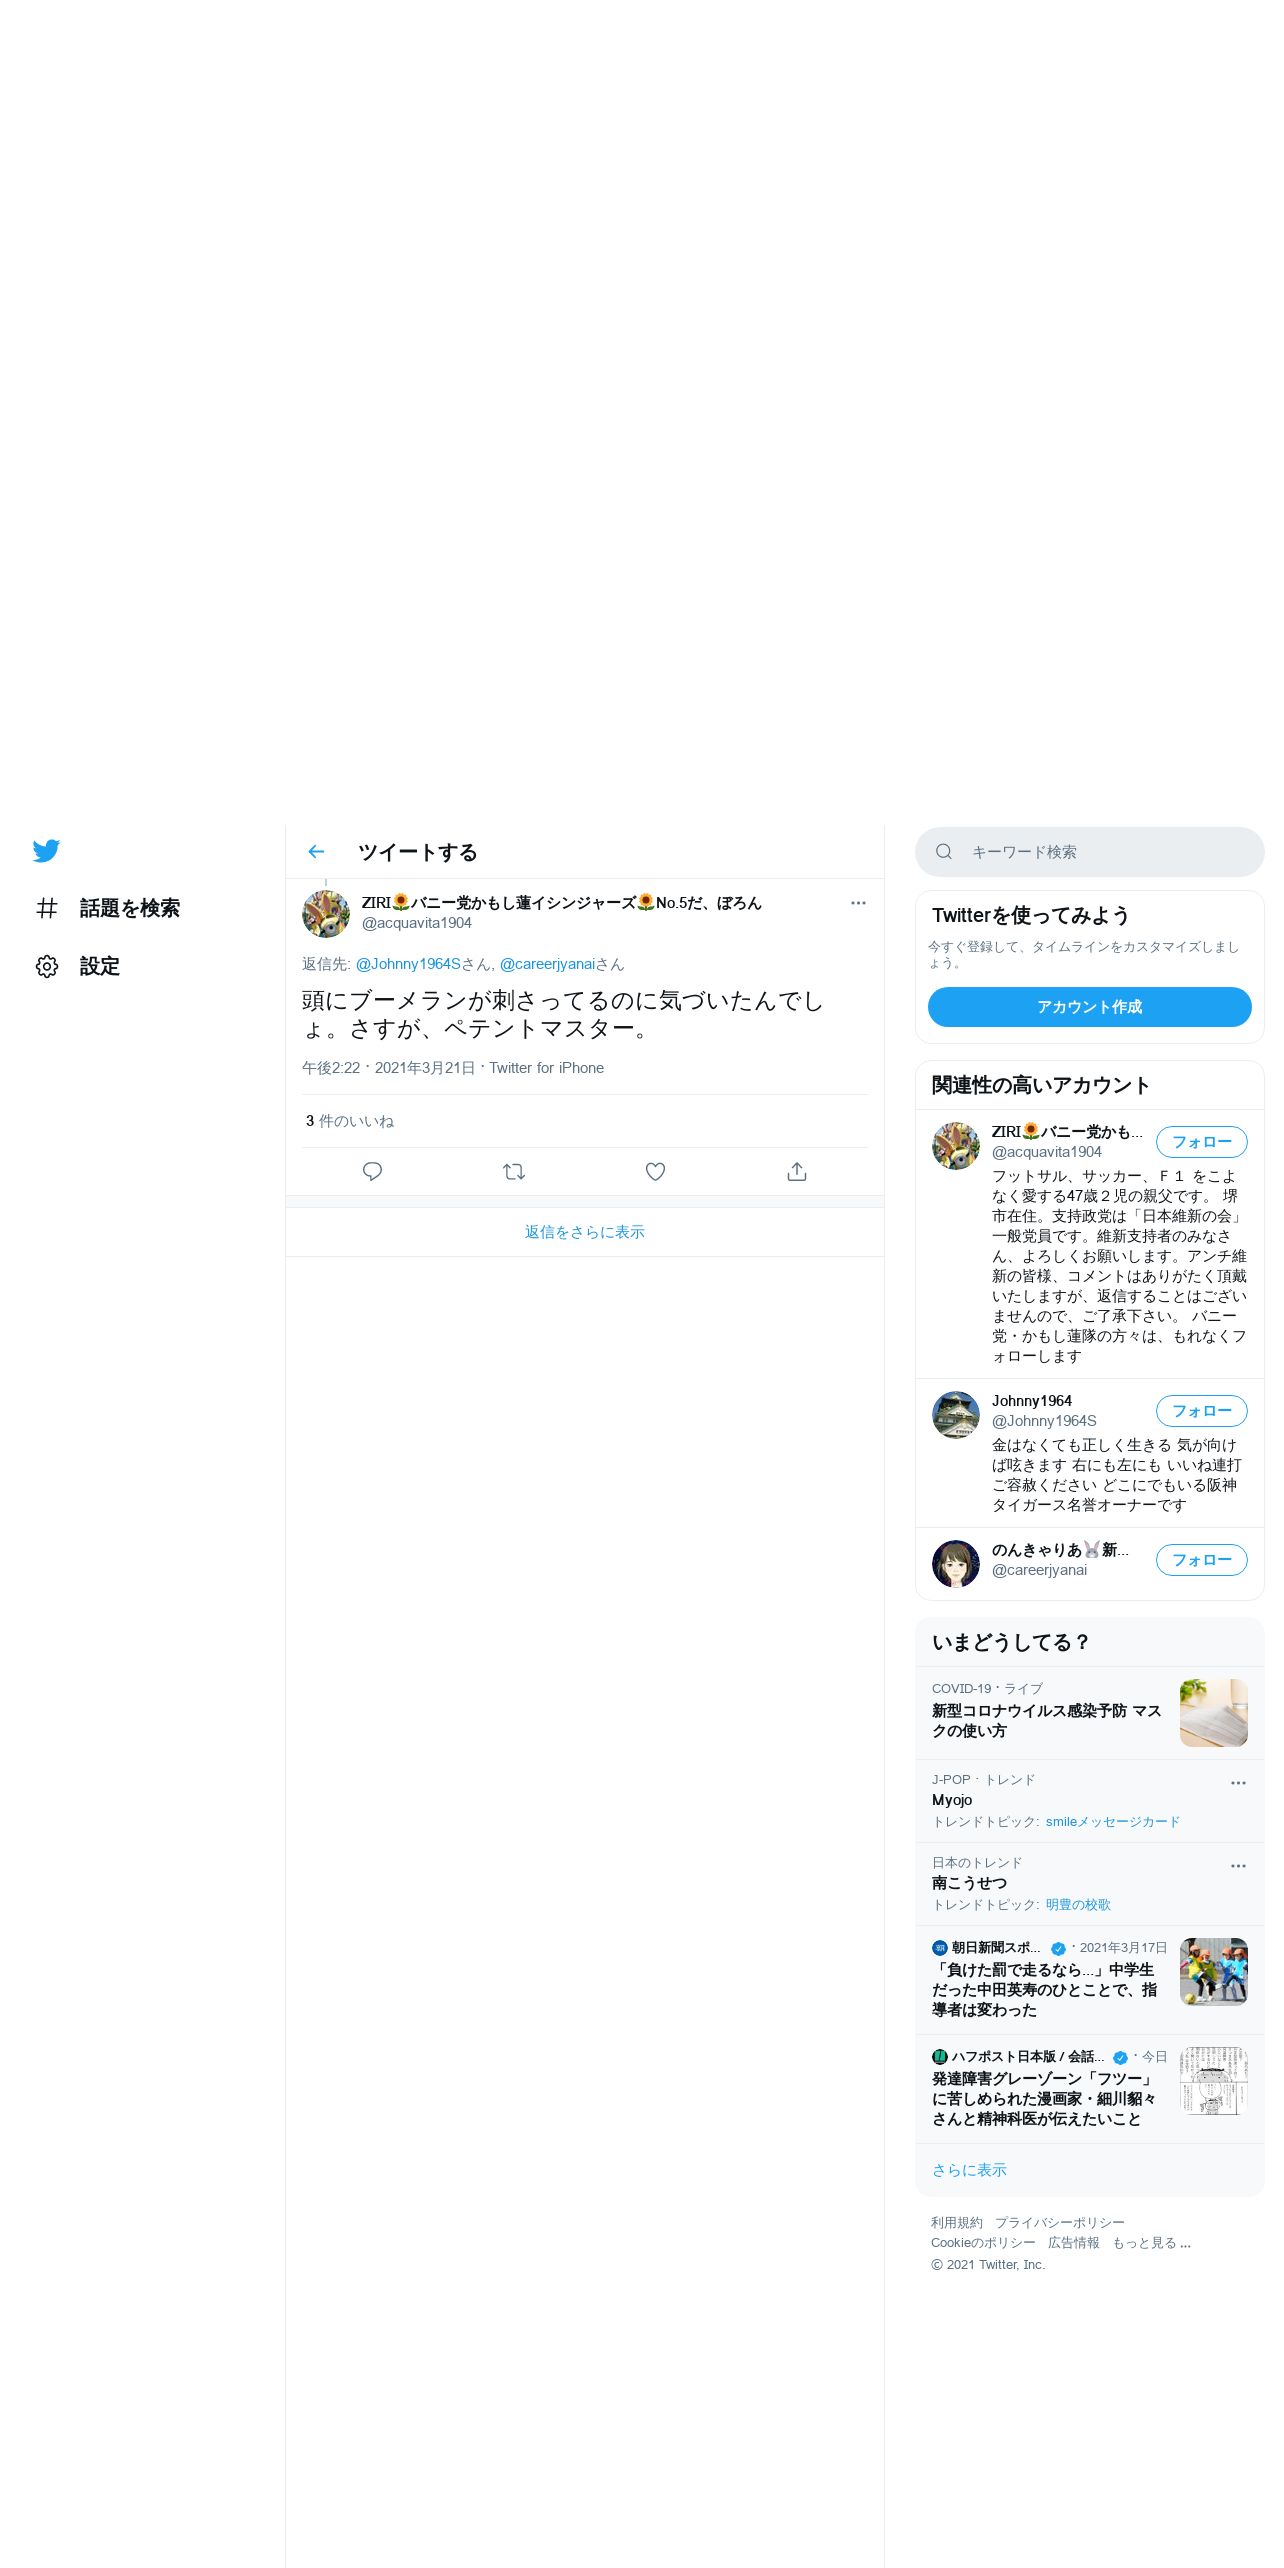
Task: Open the mask article thumbnail image
Action: pos(1214,1713)
